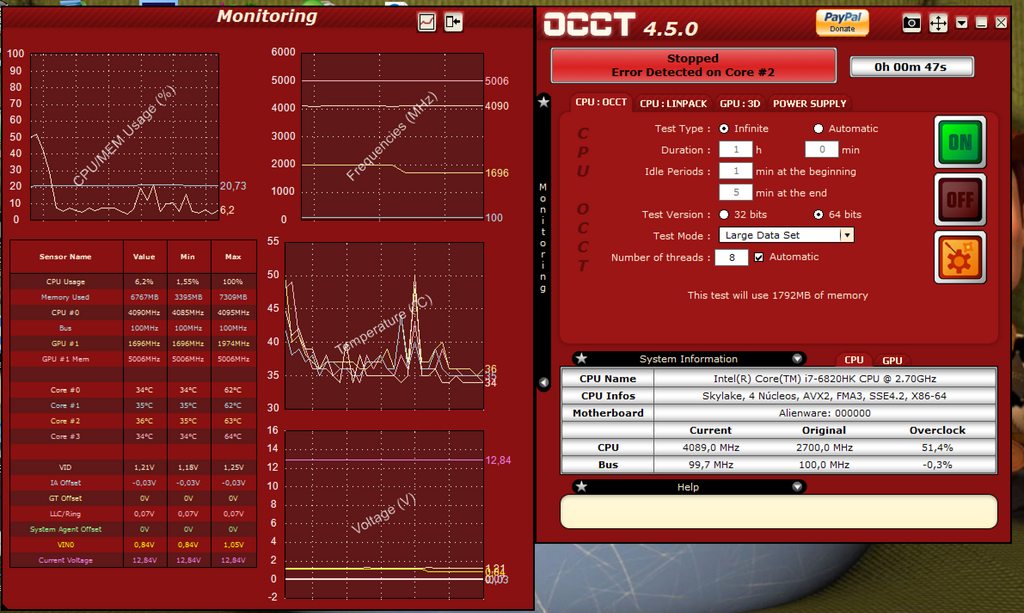This screenshot has width=1024, height=613.
Task: Select the Core #2 temperature row
Action: 133,421
